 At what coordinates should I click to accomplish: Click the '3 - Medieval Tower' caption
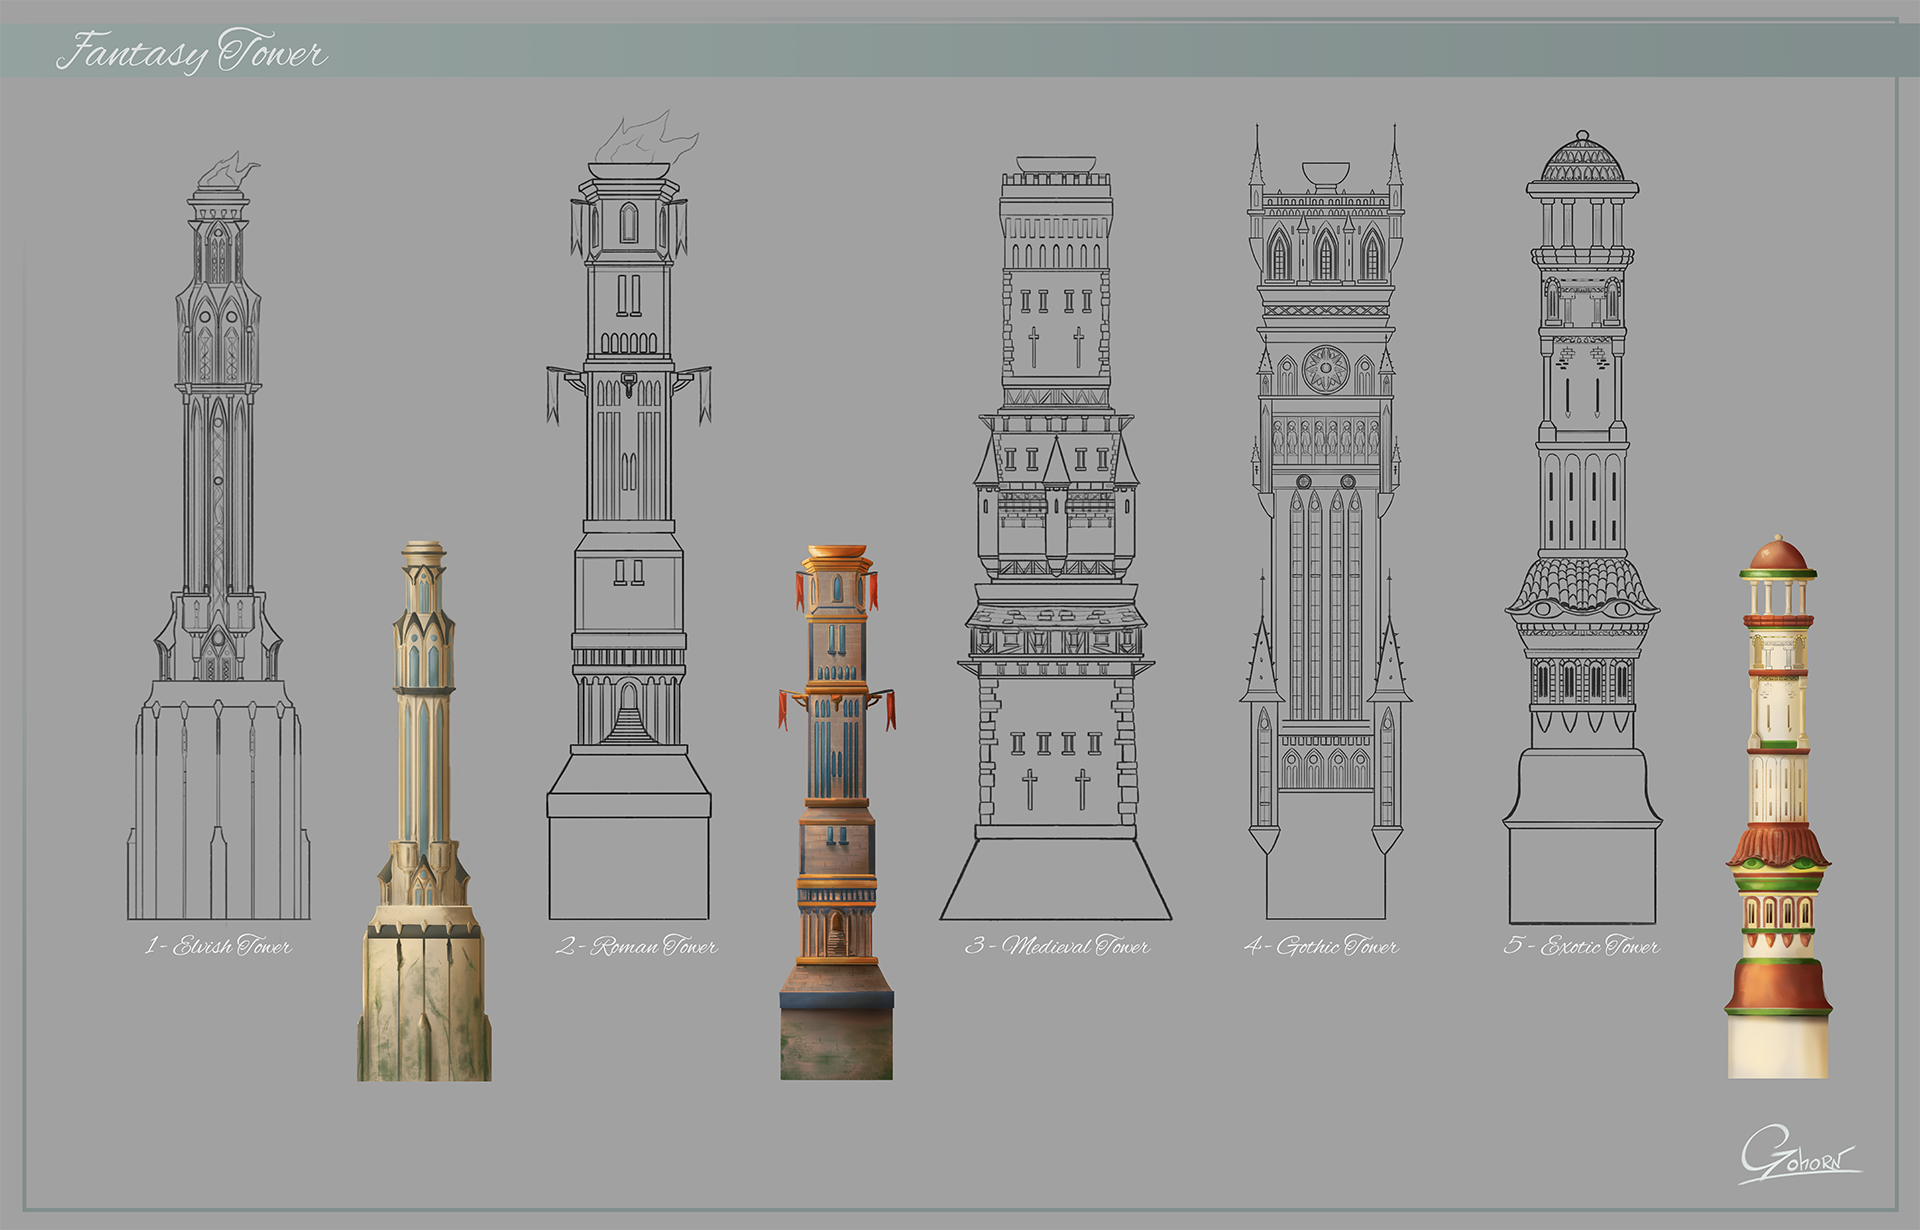point(1057,946)
